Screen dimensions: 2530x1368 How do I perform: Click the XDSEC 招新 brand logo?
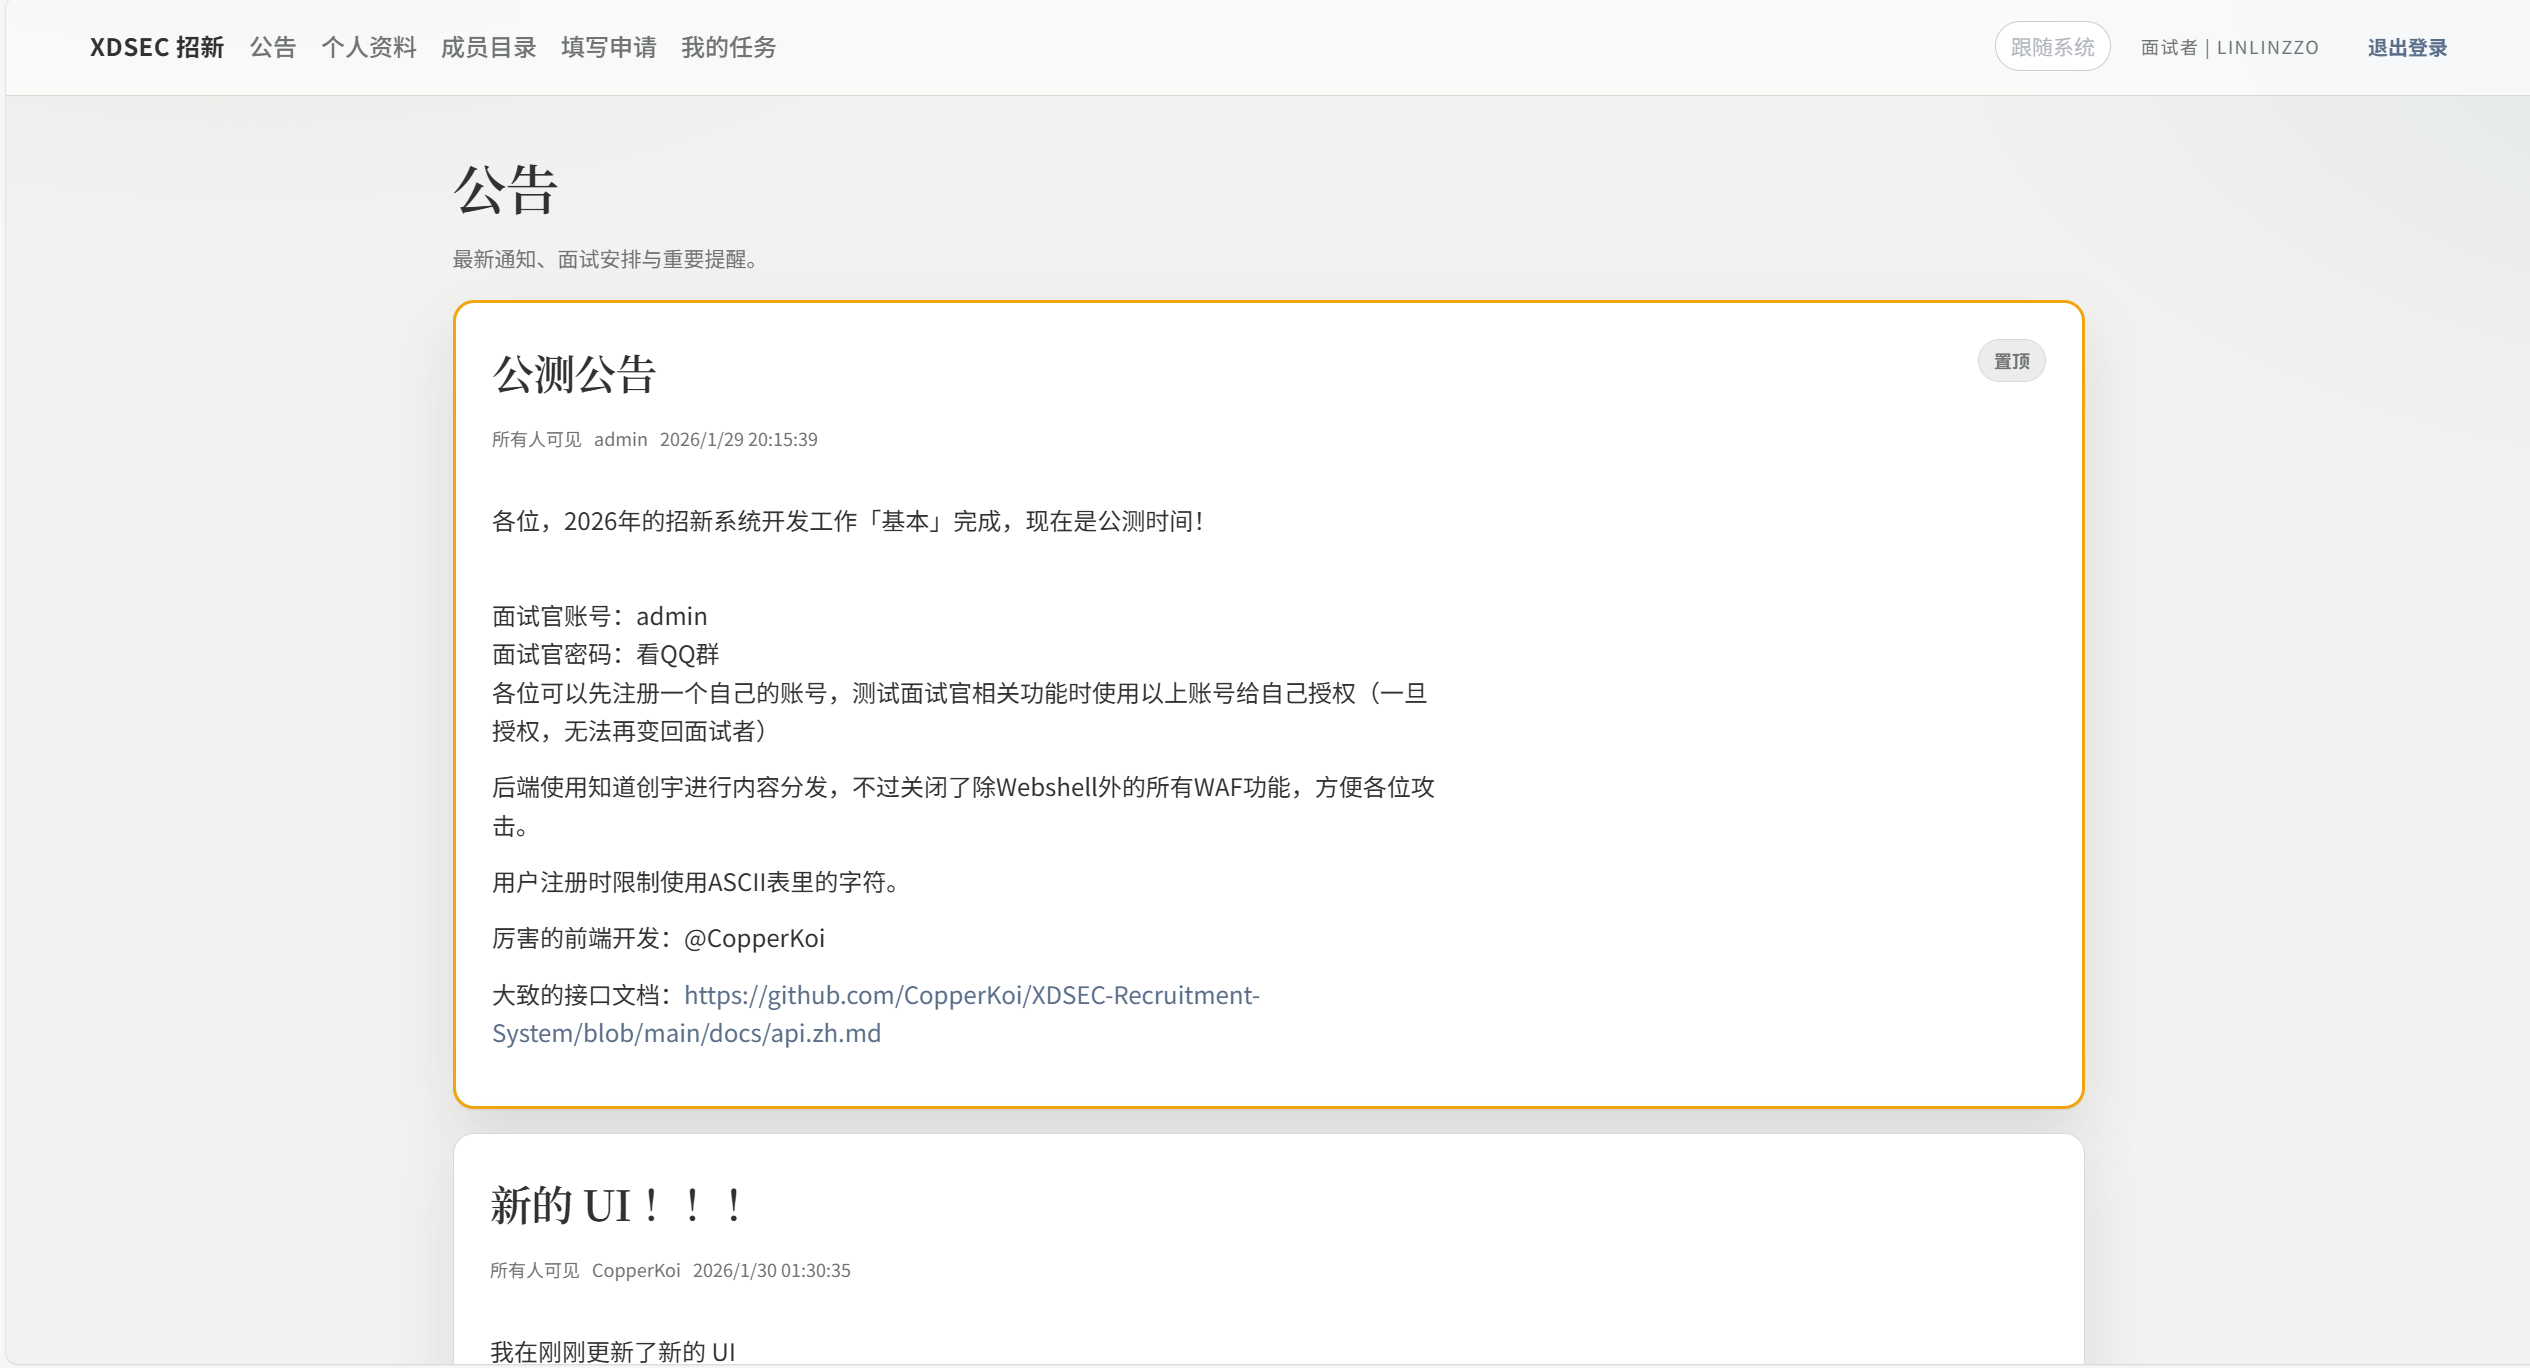(x=156, y=47)
